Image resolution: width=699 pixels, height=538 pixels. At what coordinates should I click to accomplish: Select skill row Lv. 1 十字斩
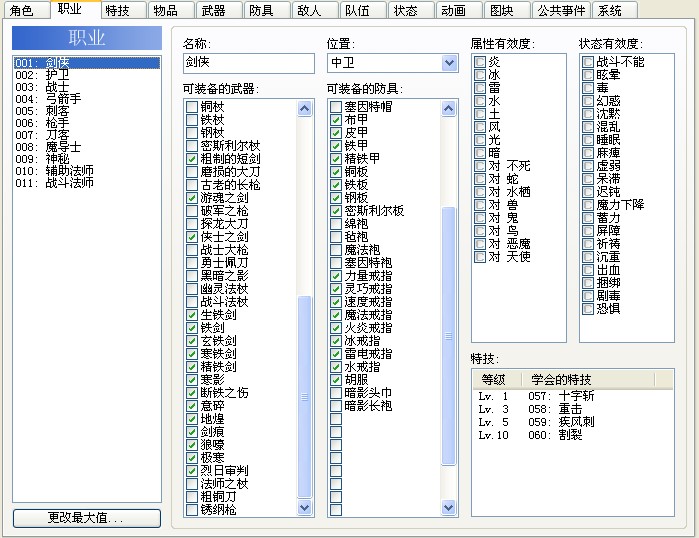coord(572,396)
